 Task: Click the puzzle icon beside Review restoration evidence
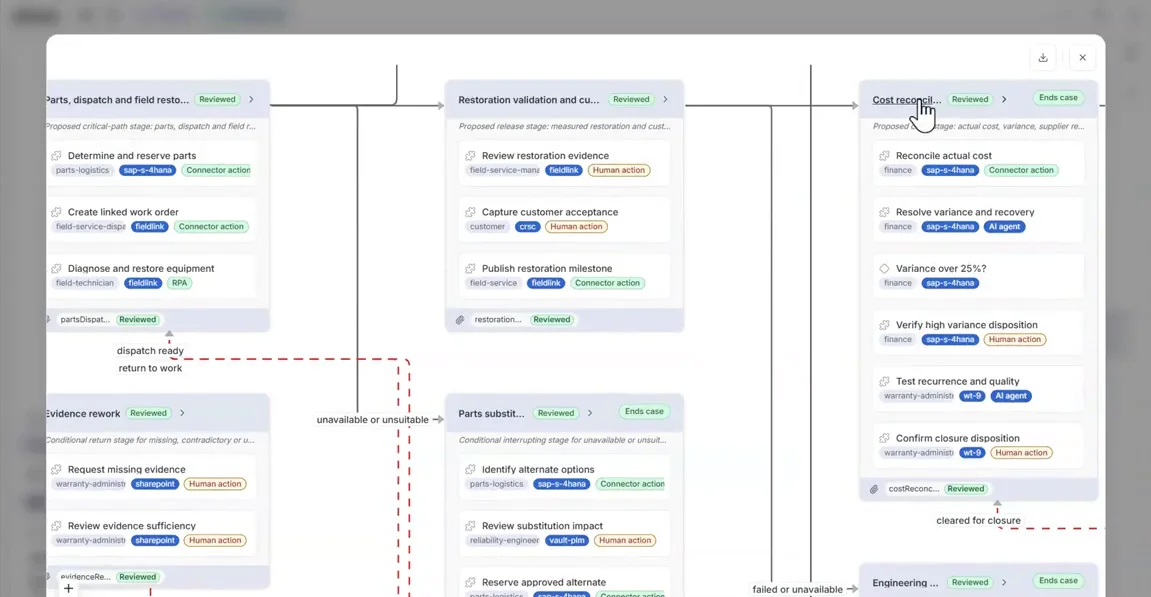point(471,156)
